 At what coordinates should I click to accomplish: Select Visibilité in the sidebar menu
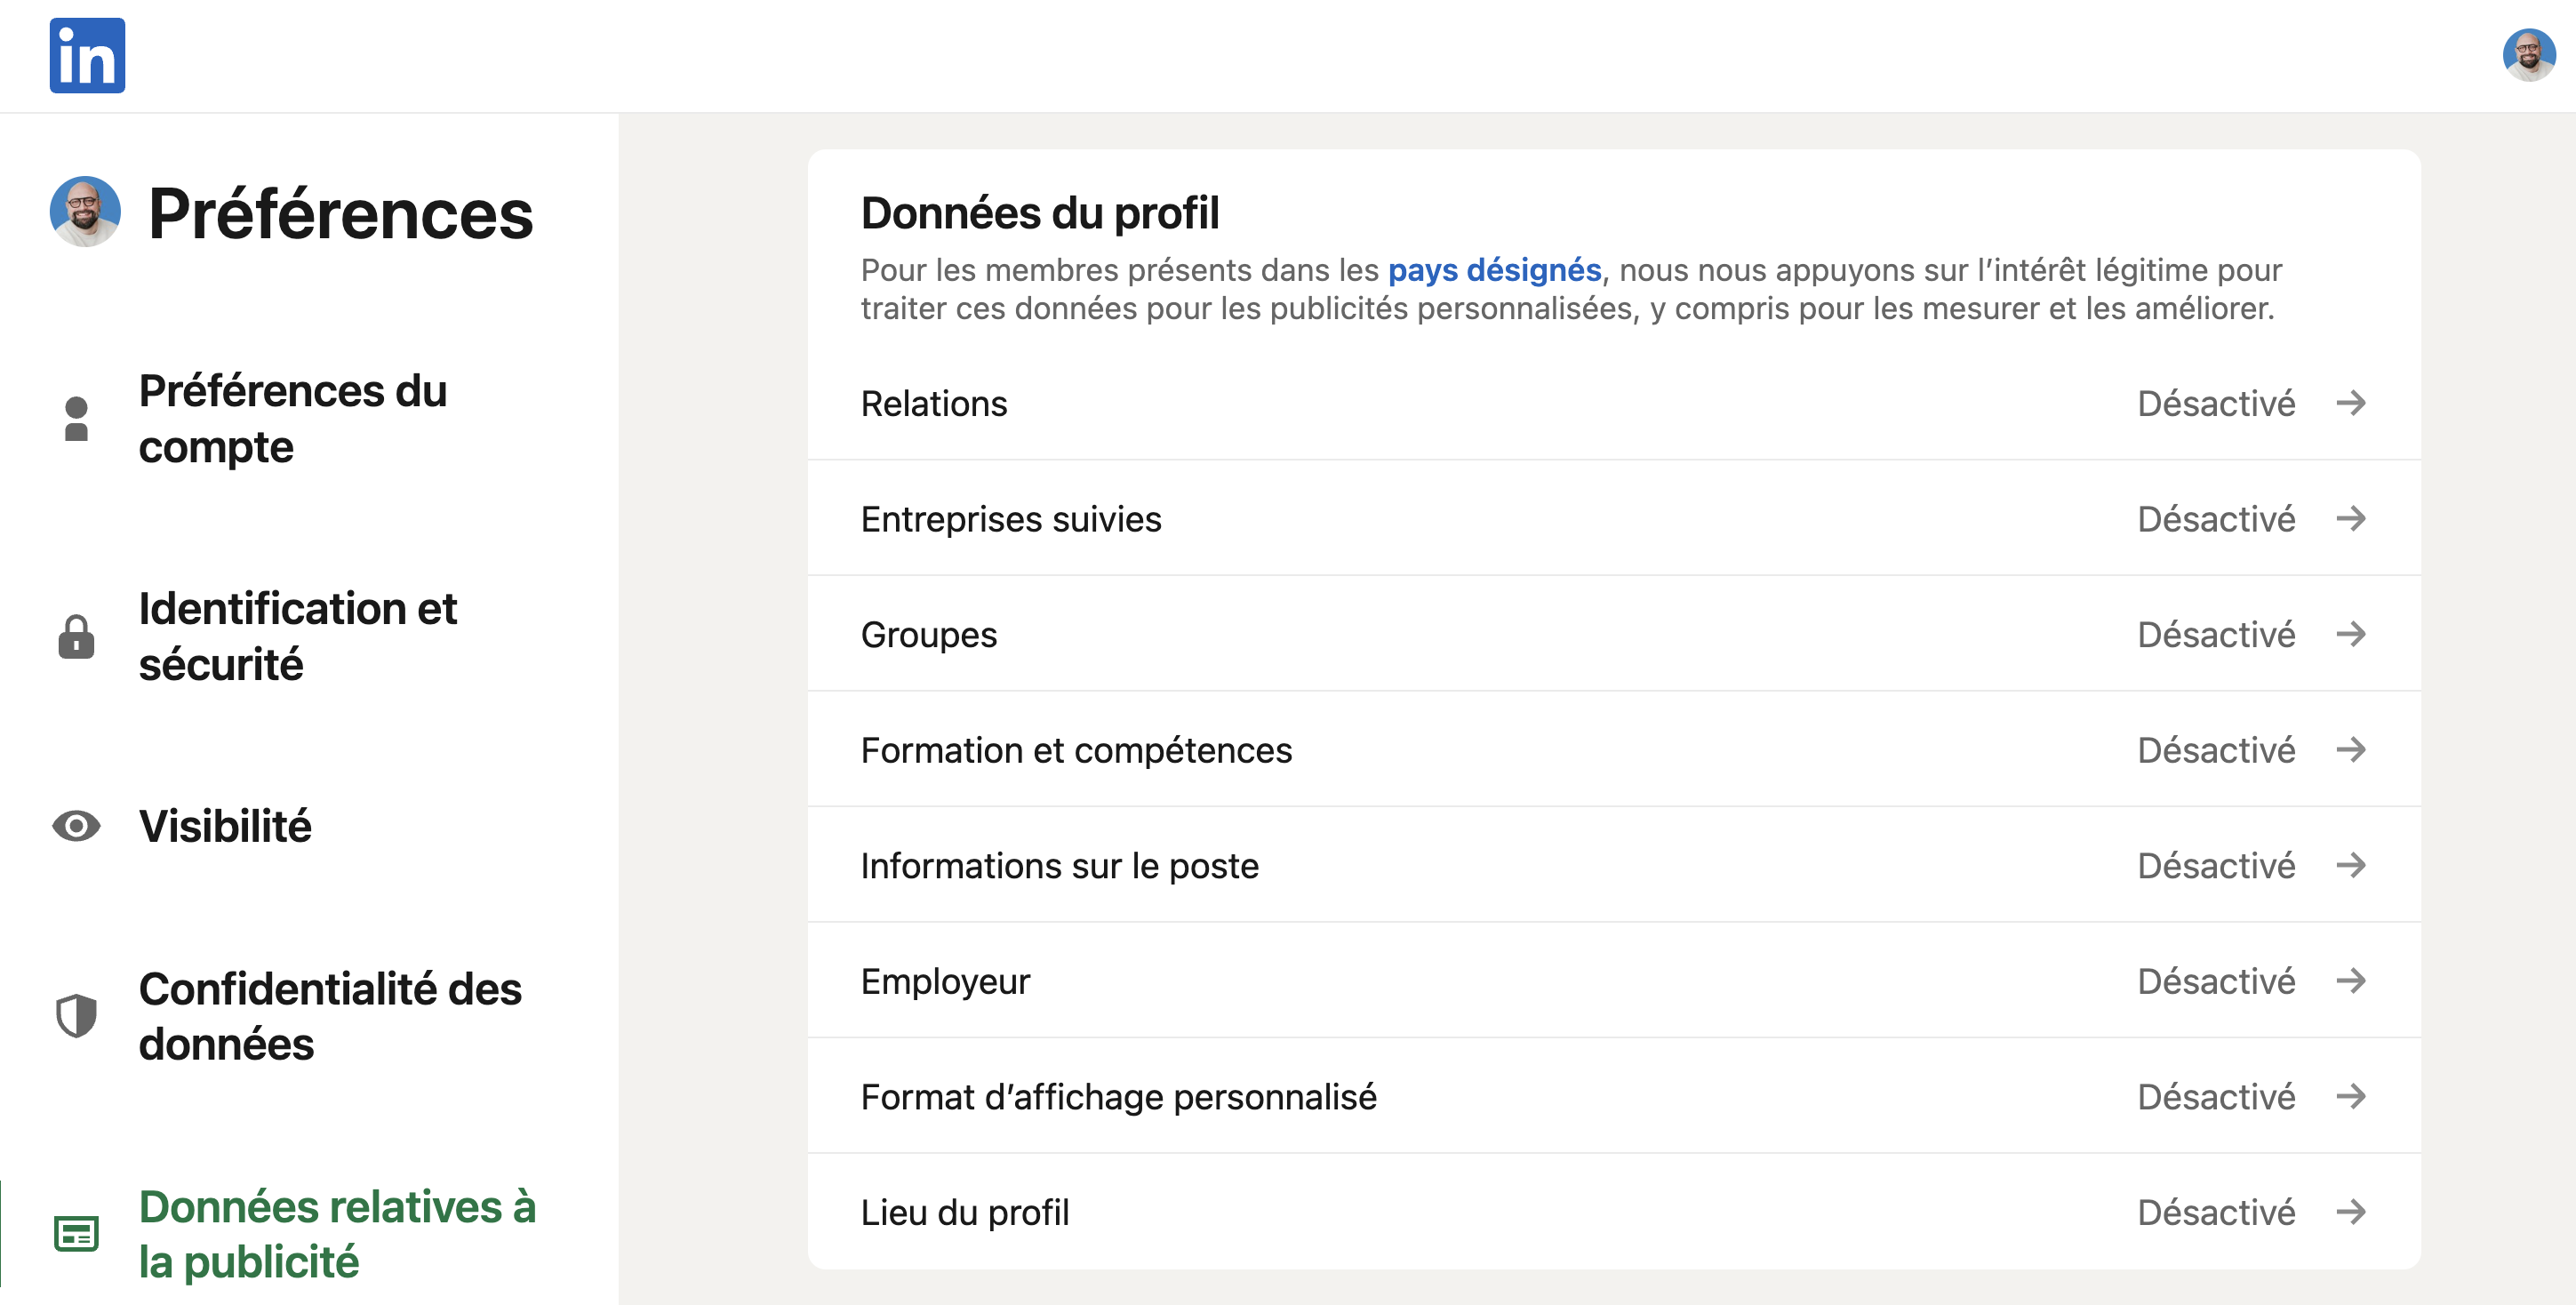tap(225, 826)
